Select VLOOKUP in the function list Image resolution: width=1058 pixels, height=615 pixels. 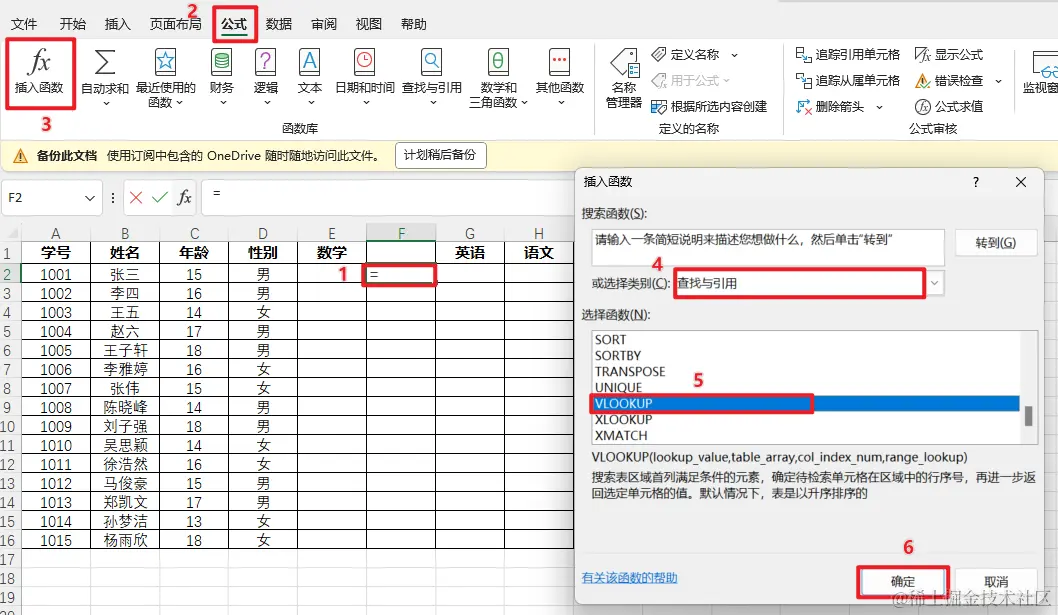click(x=806, y=404)
